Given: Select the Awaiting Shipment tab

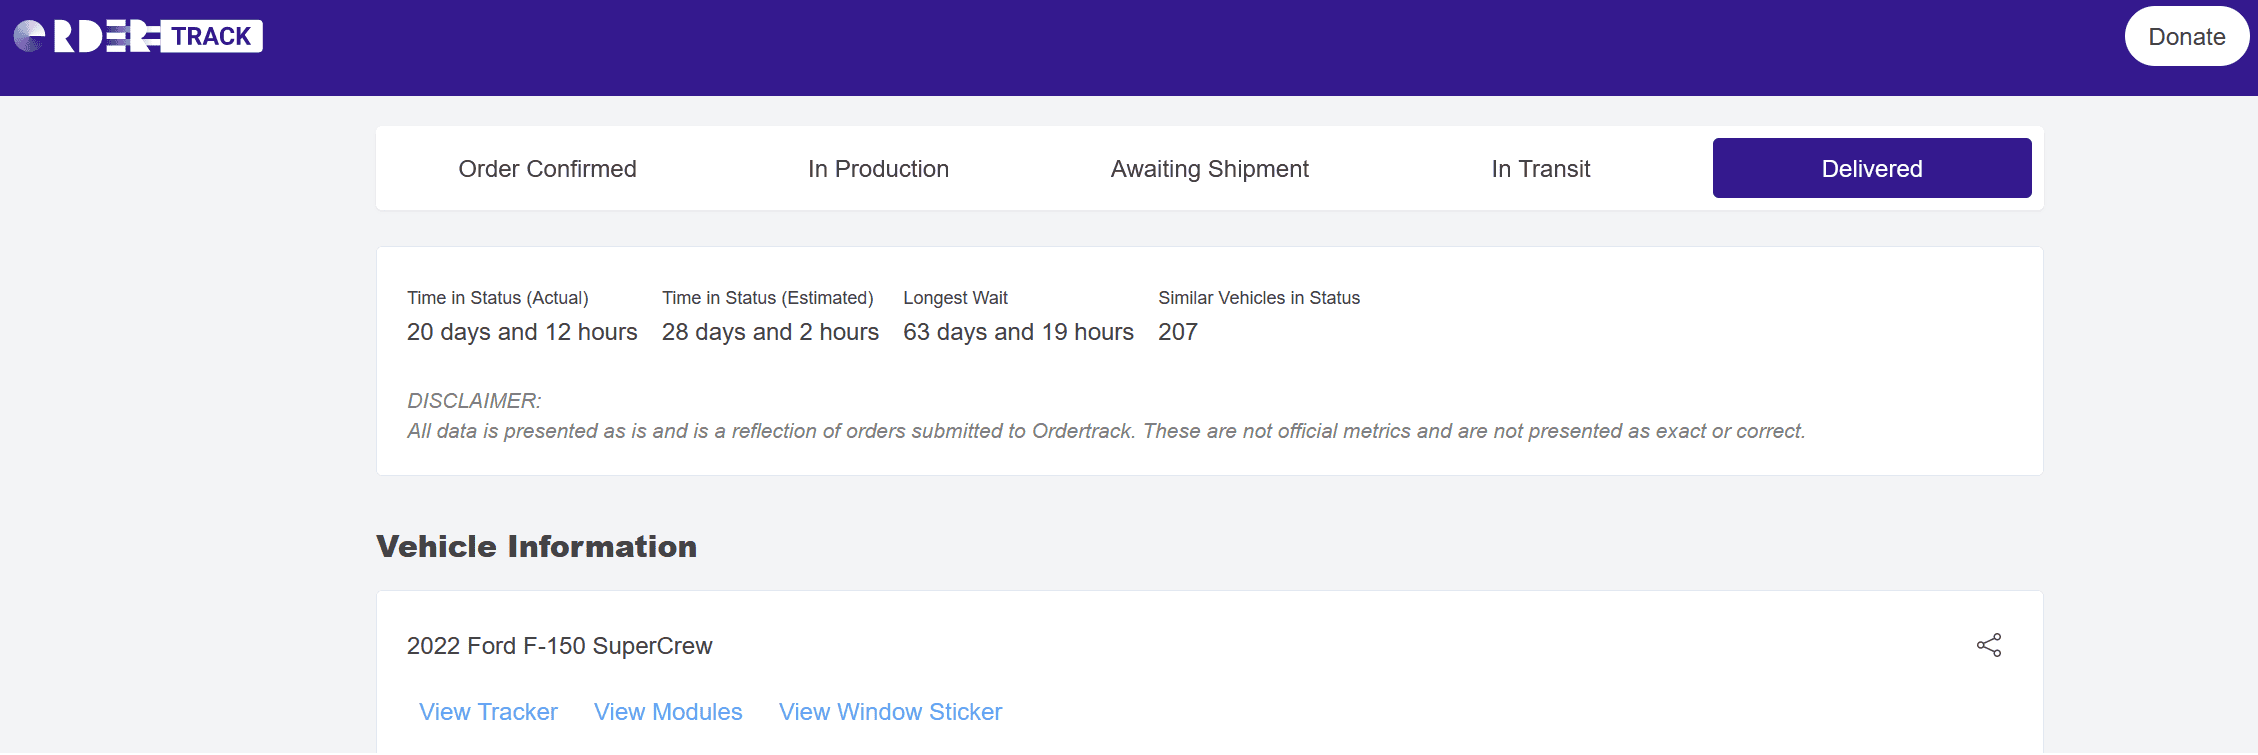Looking at the screenshot, I should pos(1209,169).
